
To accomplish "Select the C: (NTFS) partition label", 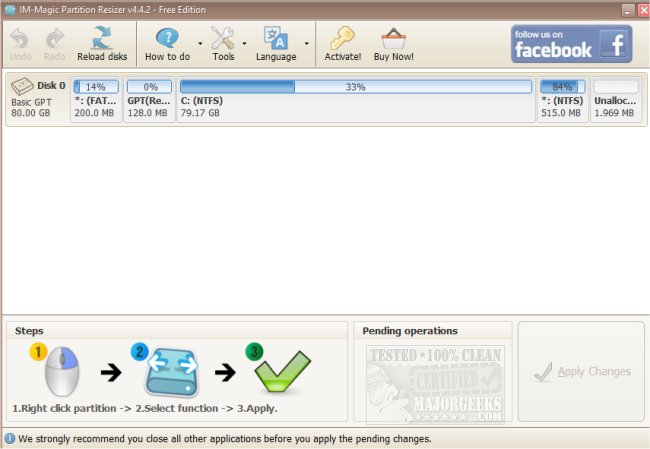I will (x=201, y=101).
